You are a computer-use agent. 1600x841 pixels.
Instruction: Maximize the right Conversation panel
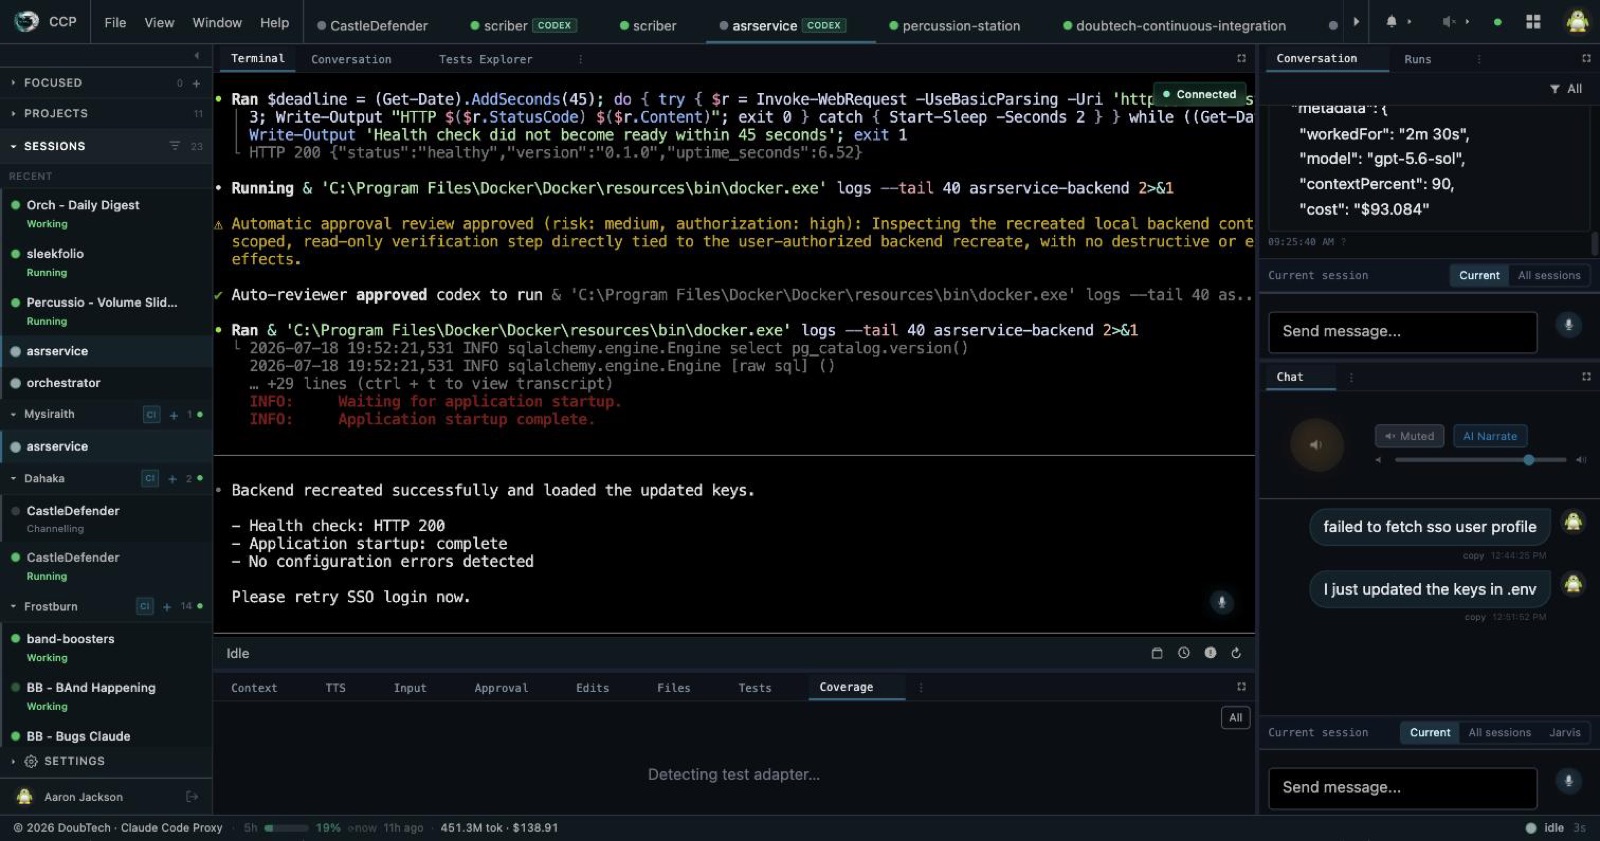click(1585, 58)
